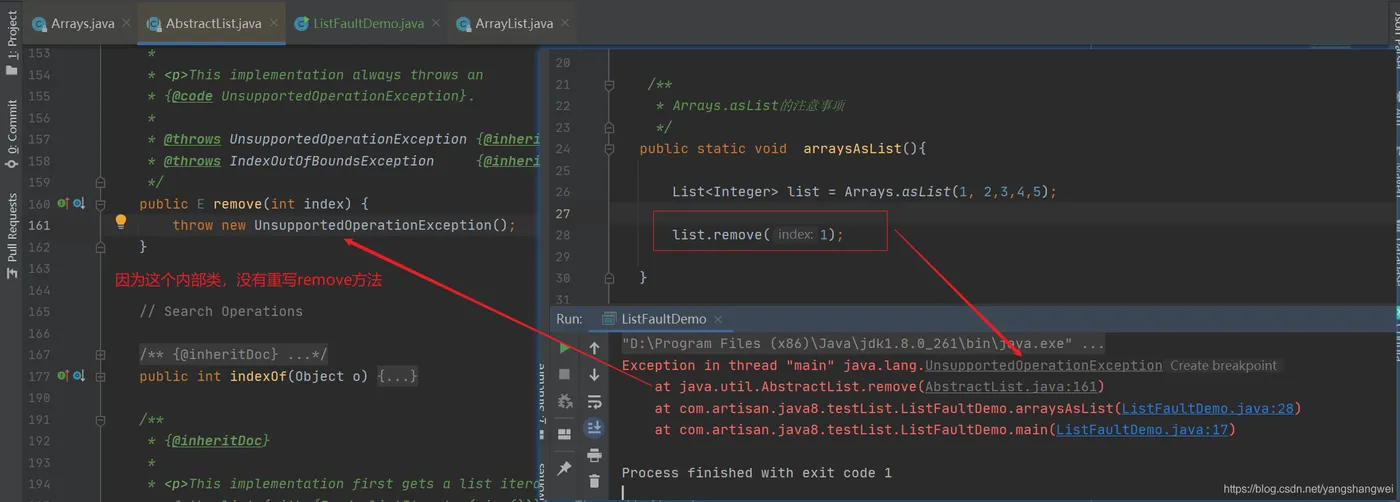This screenshot has height=502, width=1400.
Task: Close the ListFaultDemo.java editor tab
Action: pos(435,23)
